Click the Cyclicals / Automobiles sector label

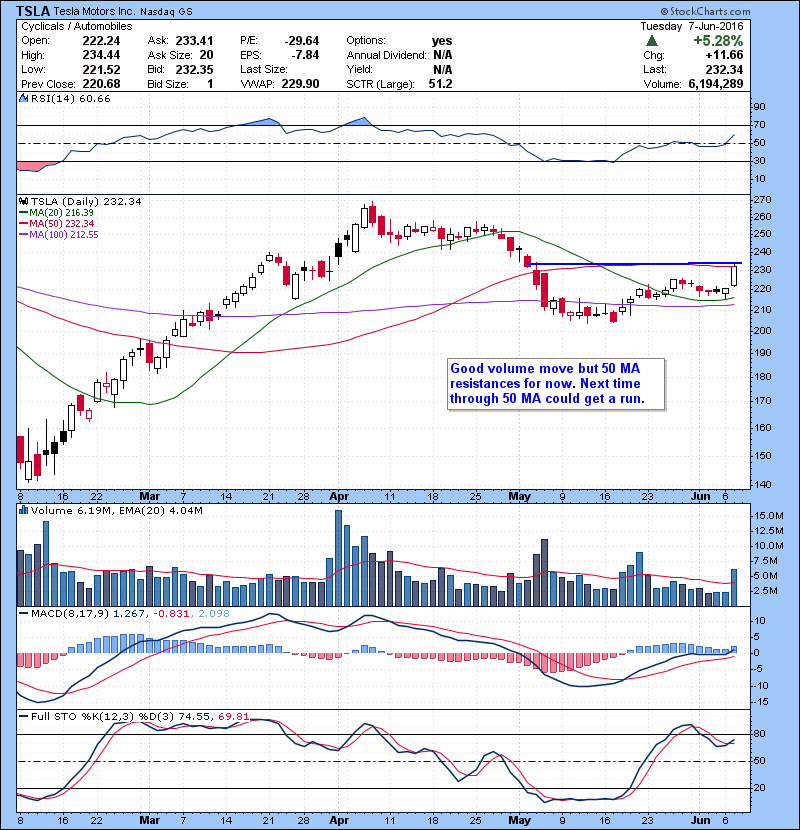point(77,26)
